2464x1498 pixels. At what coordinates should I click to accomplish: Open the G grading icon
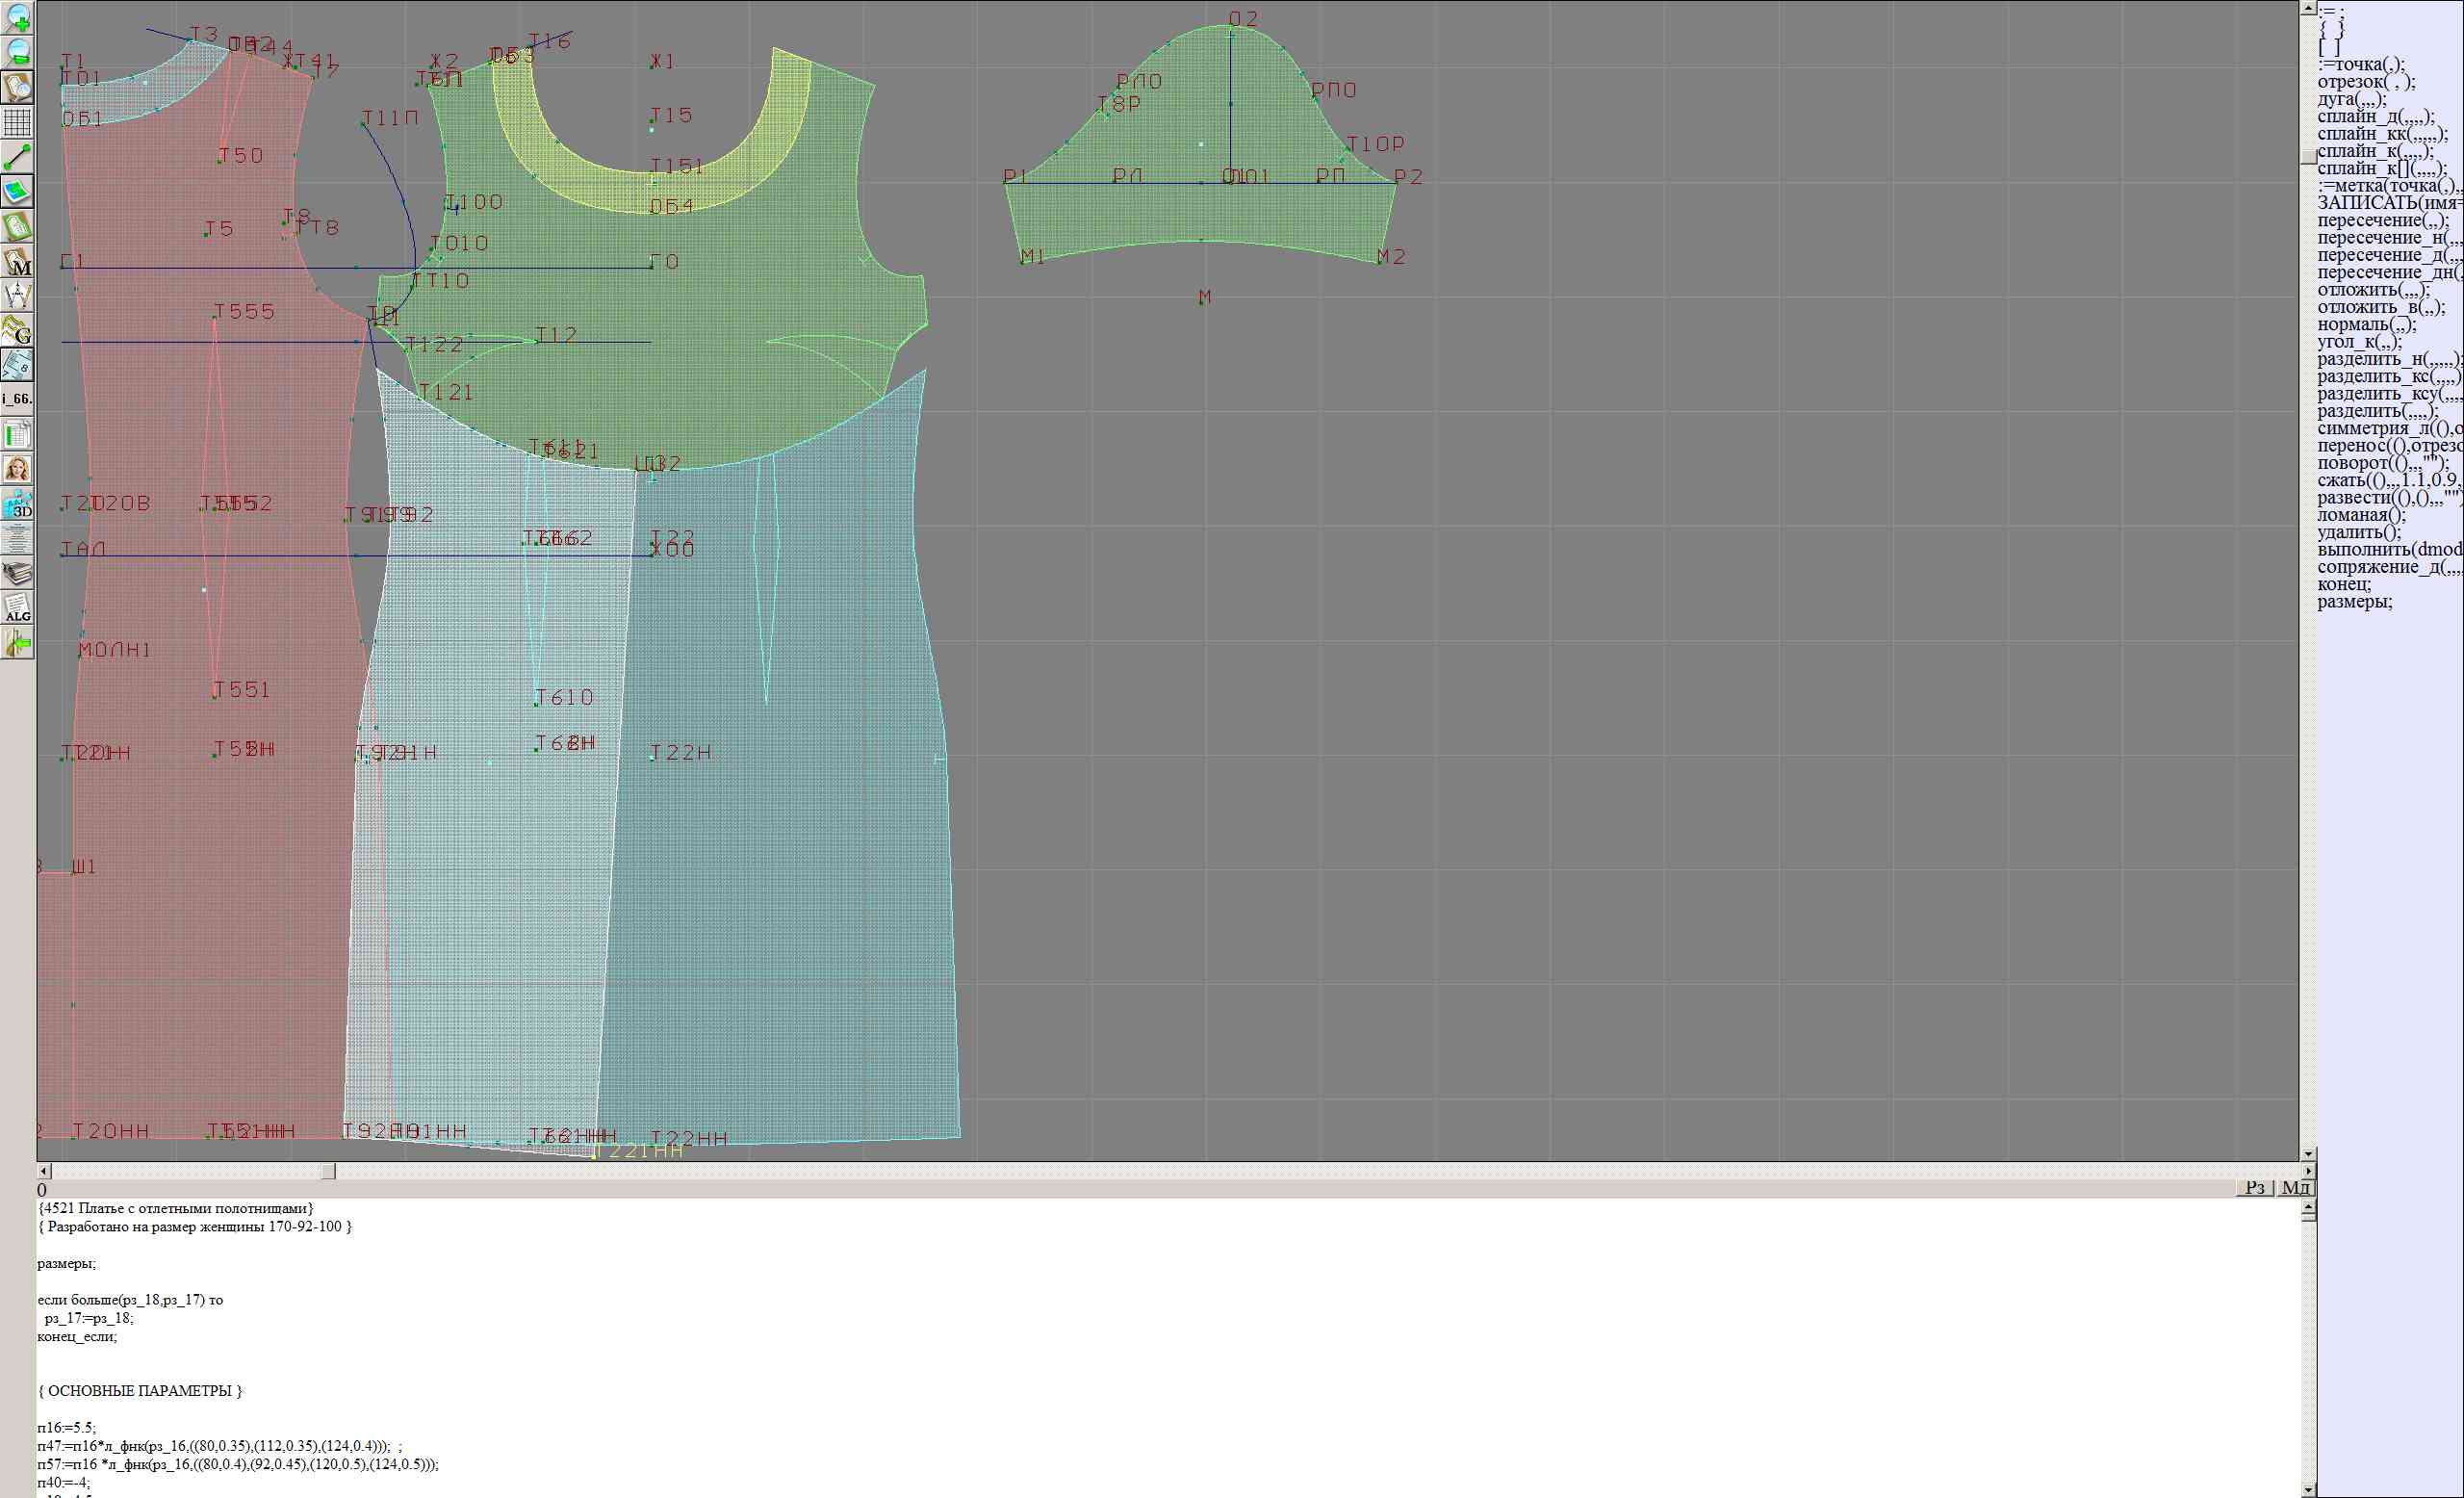[17, 331]
